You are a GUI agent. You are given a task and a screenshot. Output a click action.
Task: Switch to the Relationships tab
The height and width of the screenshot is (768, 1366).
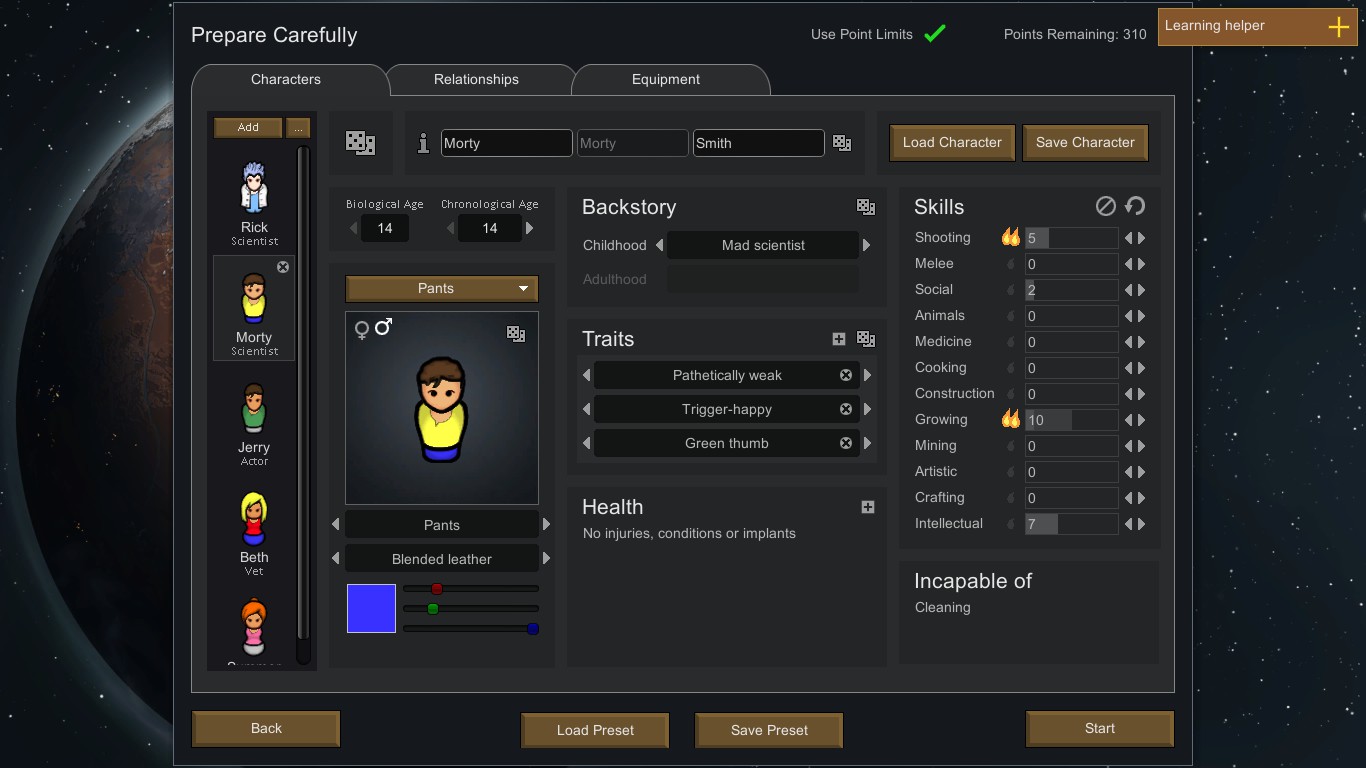click(476, 79)
